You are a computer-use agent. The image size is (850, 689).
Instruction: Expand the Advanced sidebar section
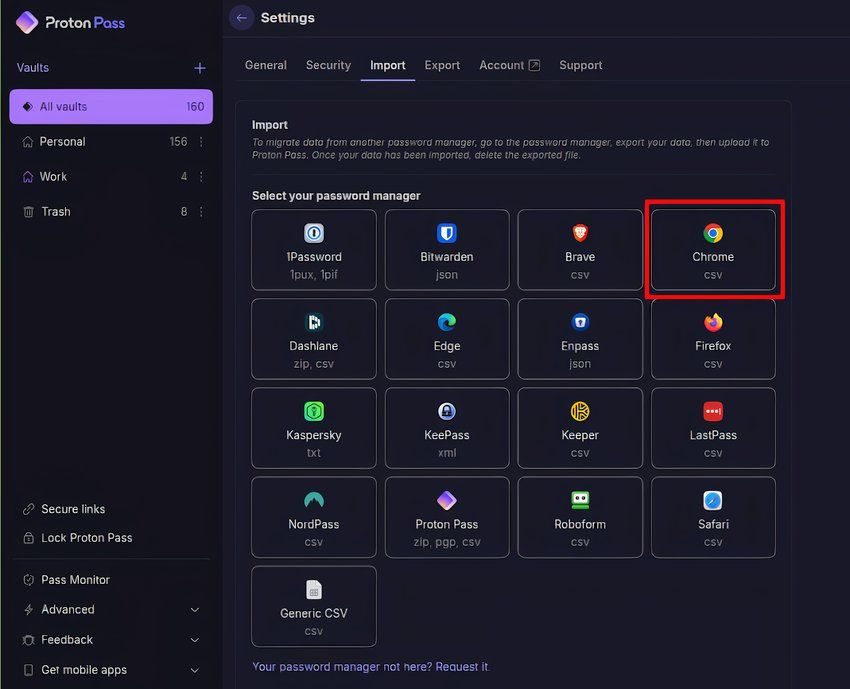(x=67, y=609)
